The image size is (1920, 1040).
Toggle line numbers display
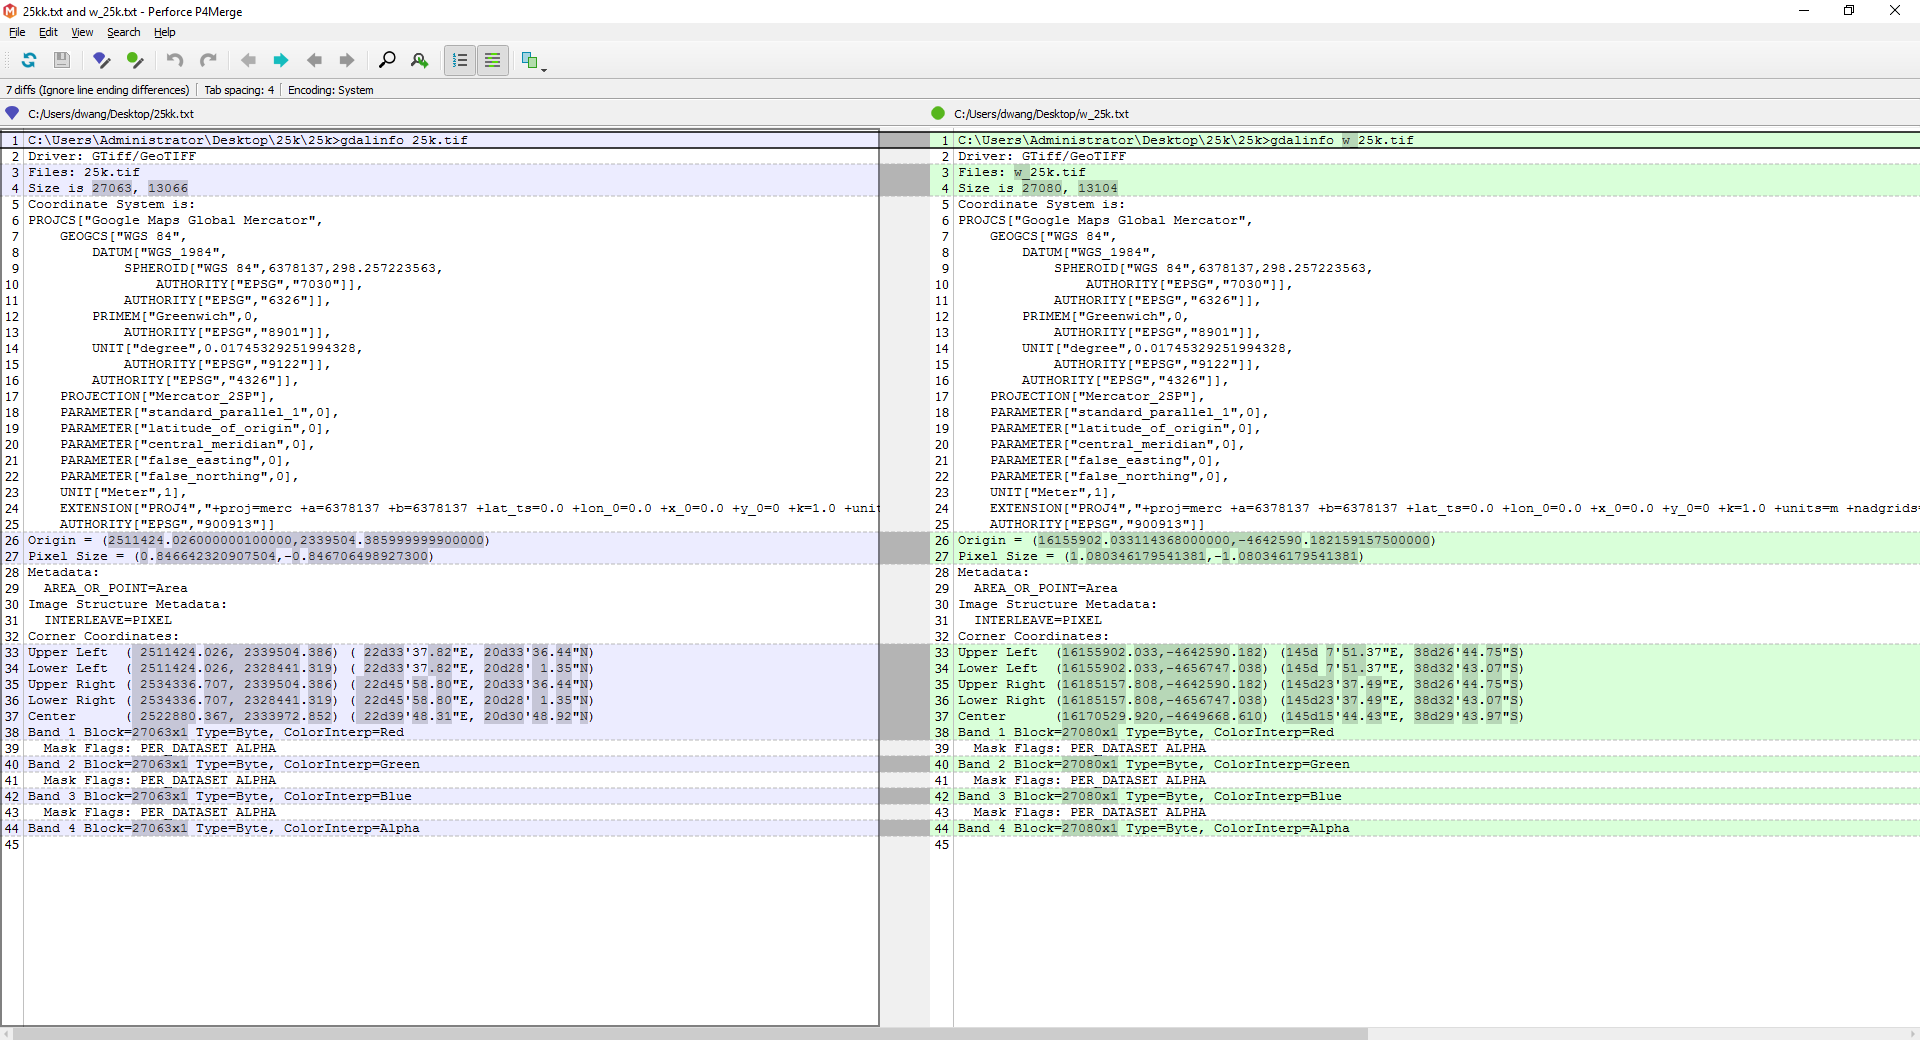click(460, 60)
